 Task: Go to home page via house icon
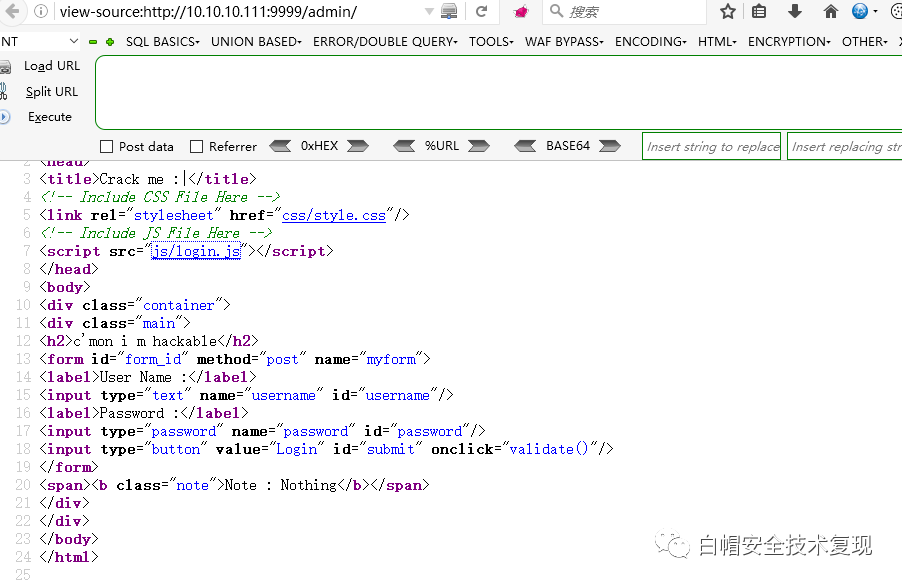coord(830,11)
